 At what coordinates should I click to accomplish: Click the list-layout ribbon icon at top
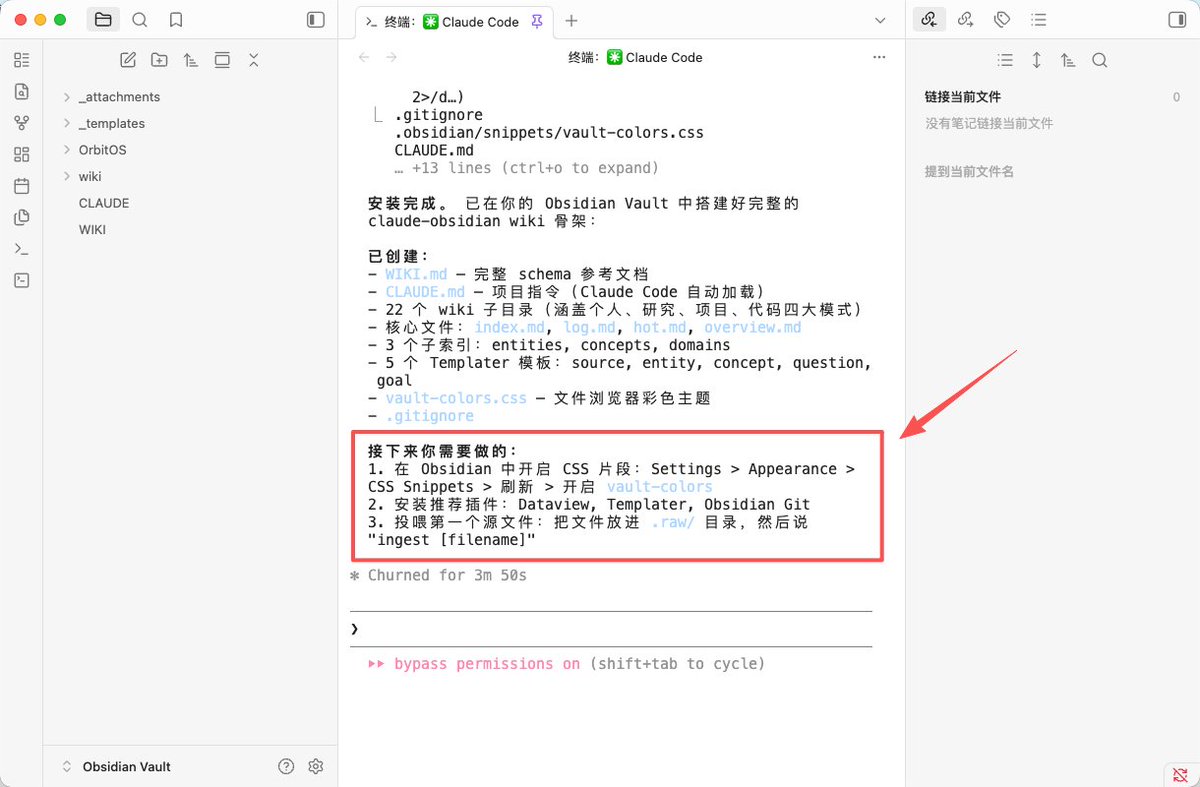tap(22, 60)
